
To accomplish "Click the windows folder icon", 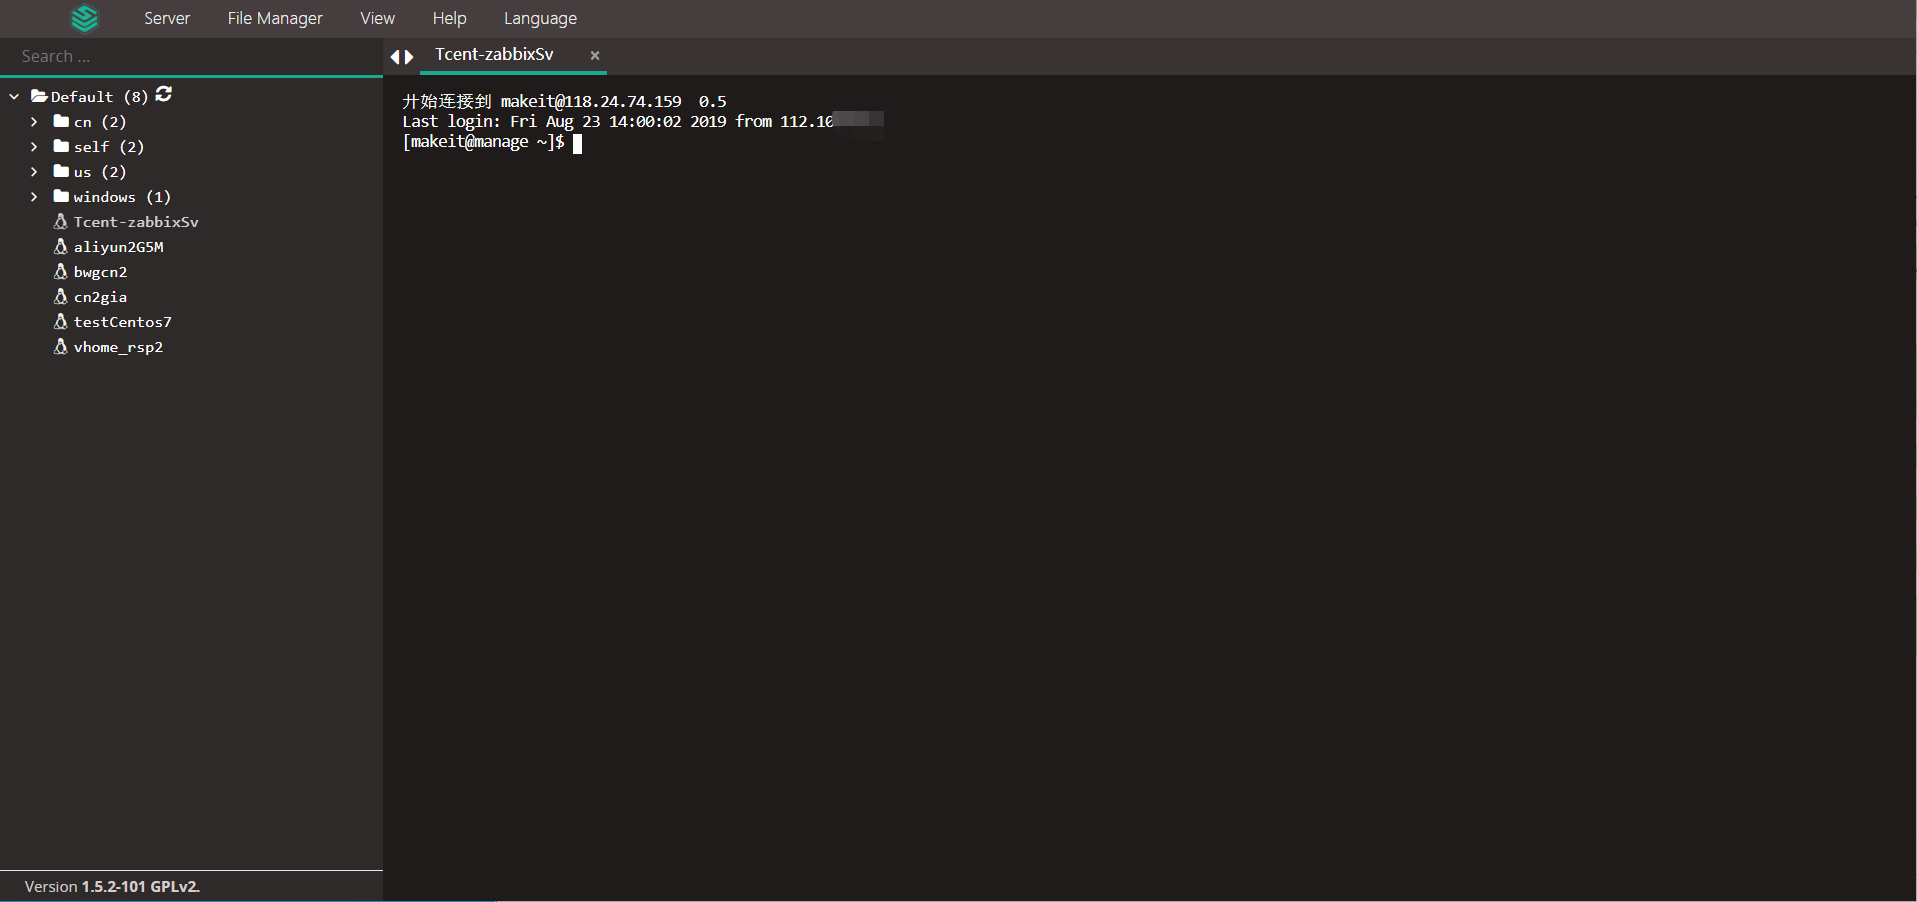I will point(61,196).
